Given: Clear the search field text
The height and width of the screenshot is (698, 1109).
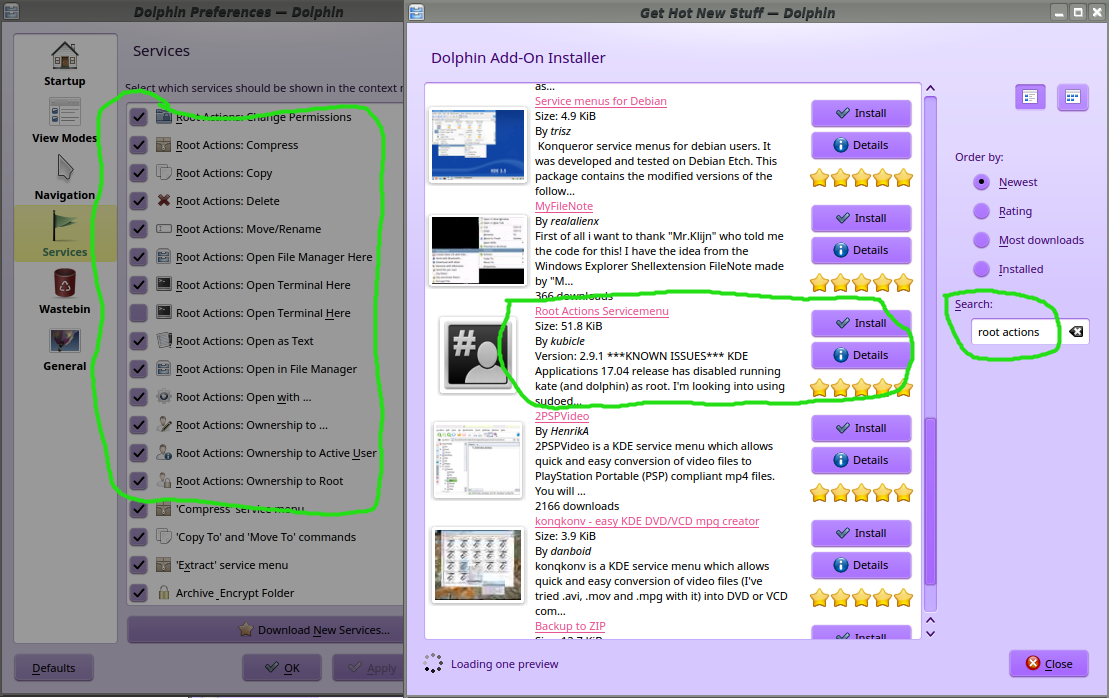Looking at the screenshot, I should pyautogui.click(x=1076, y=332).
